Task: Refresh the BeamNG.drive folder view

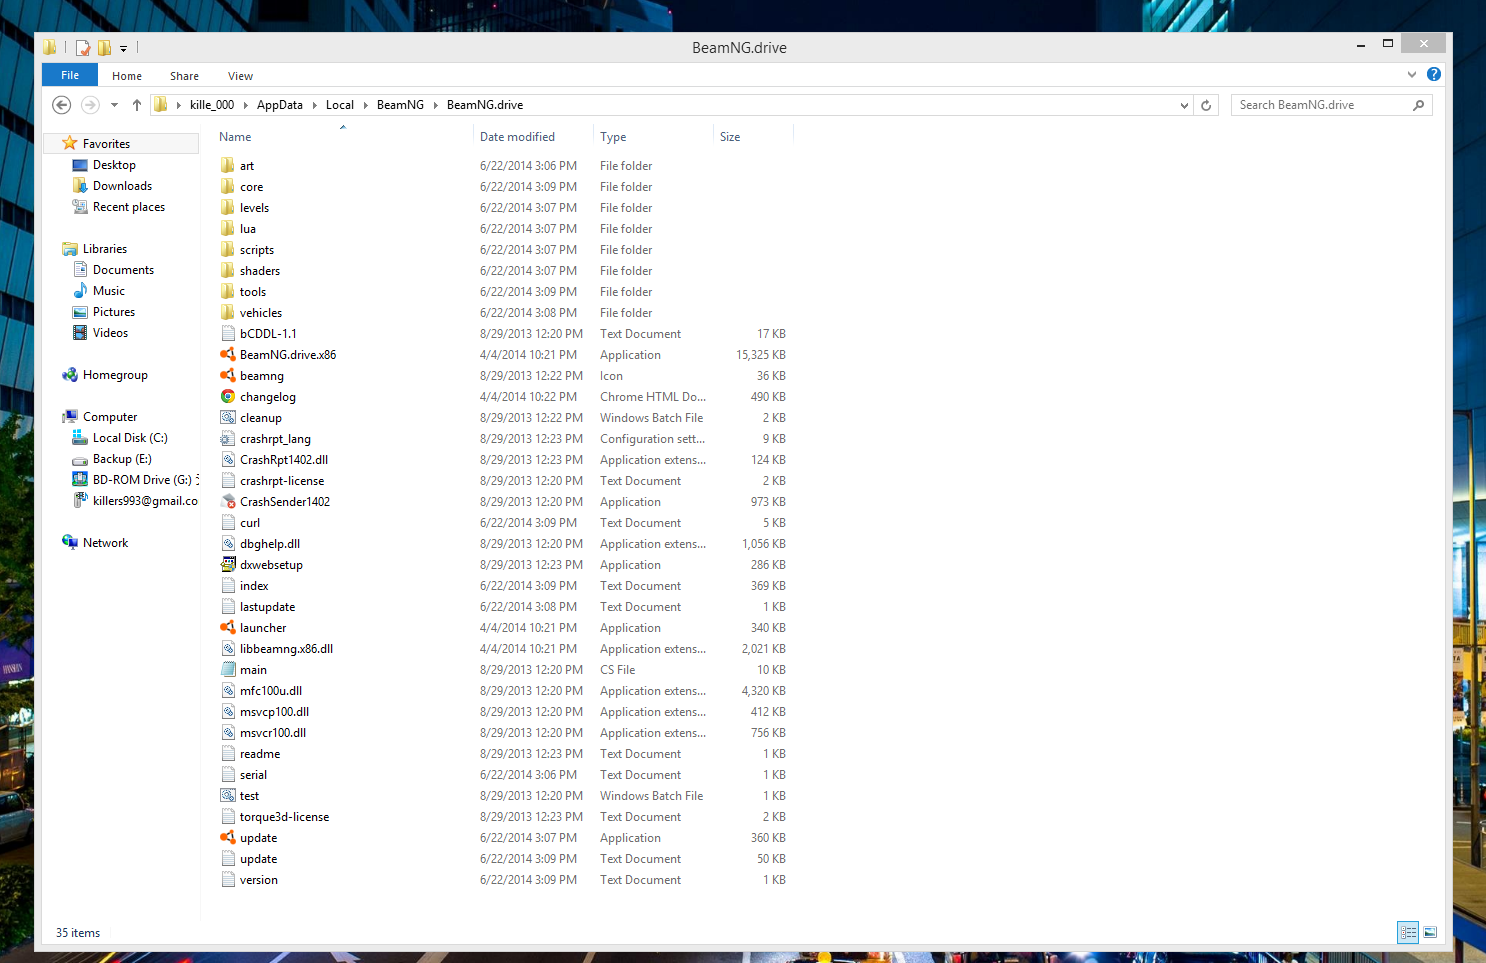Action: (1206, 105)
